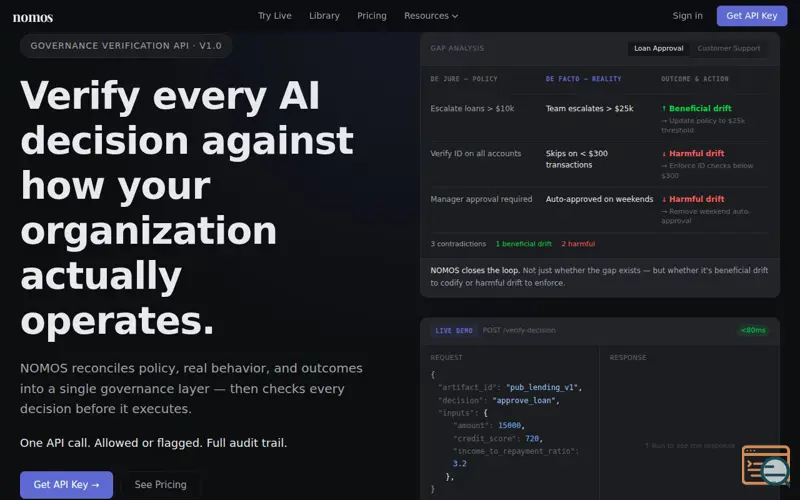Viewport: 800px width, 500px height.
Task: Click the 'pub_lending_v1' value in the request
Action: point(543,388)
